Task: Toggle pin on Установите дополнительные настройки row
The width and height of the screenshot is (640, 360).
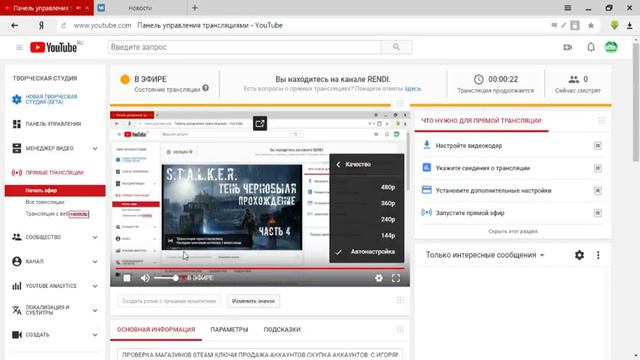Action: 598,191
